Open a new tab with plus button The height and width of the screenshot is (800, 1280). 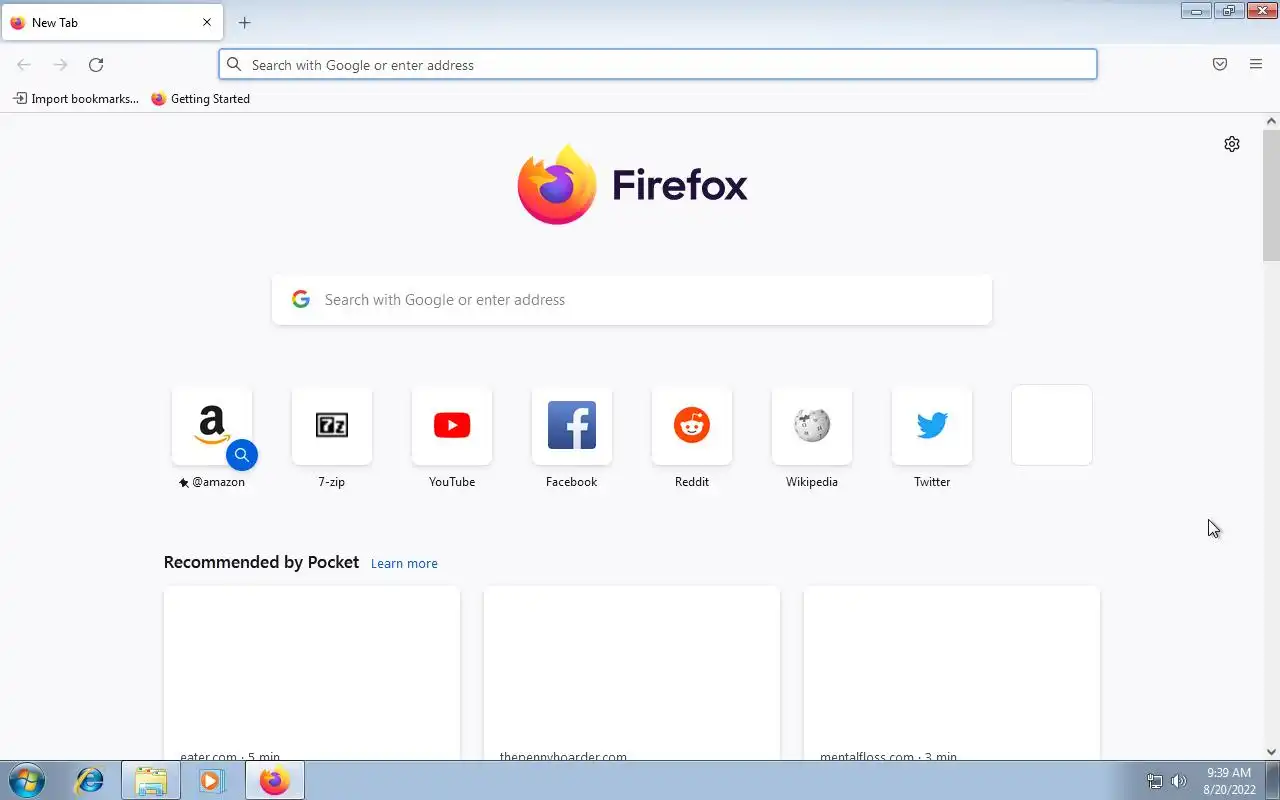click(244, 22)
